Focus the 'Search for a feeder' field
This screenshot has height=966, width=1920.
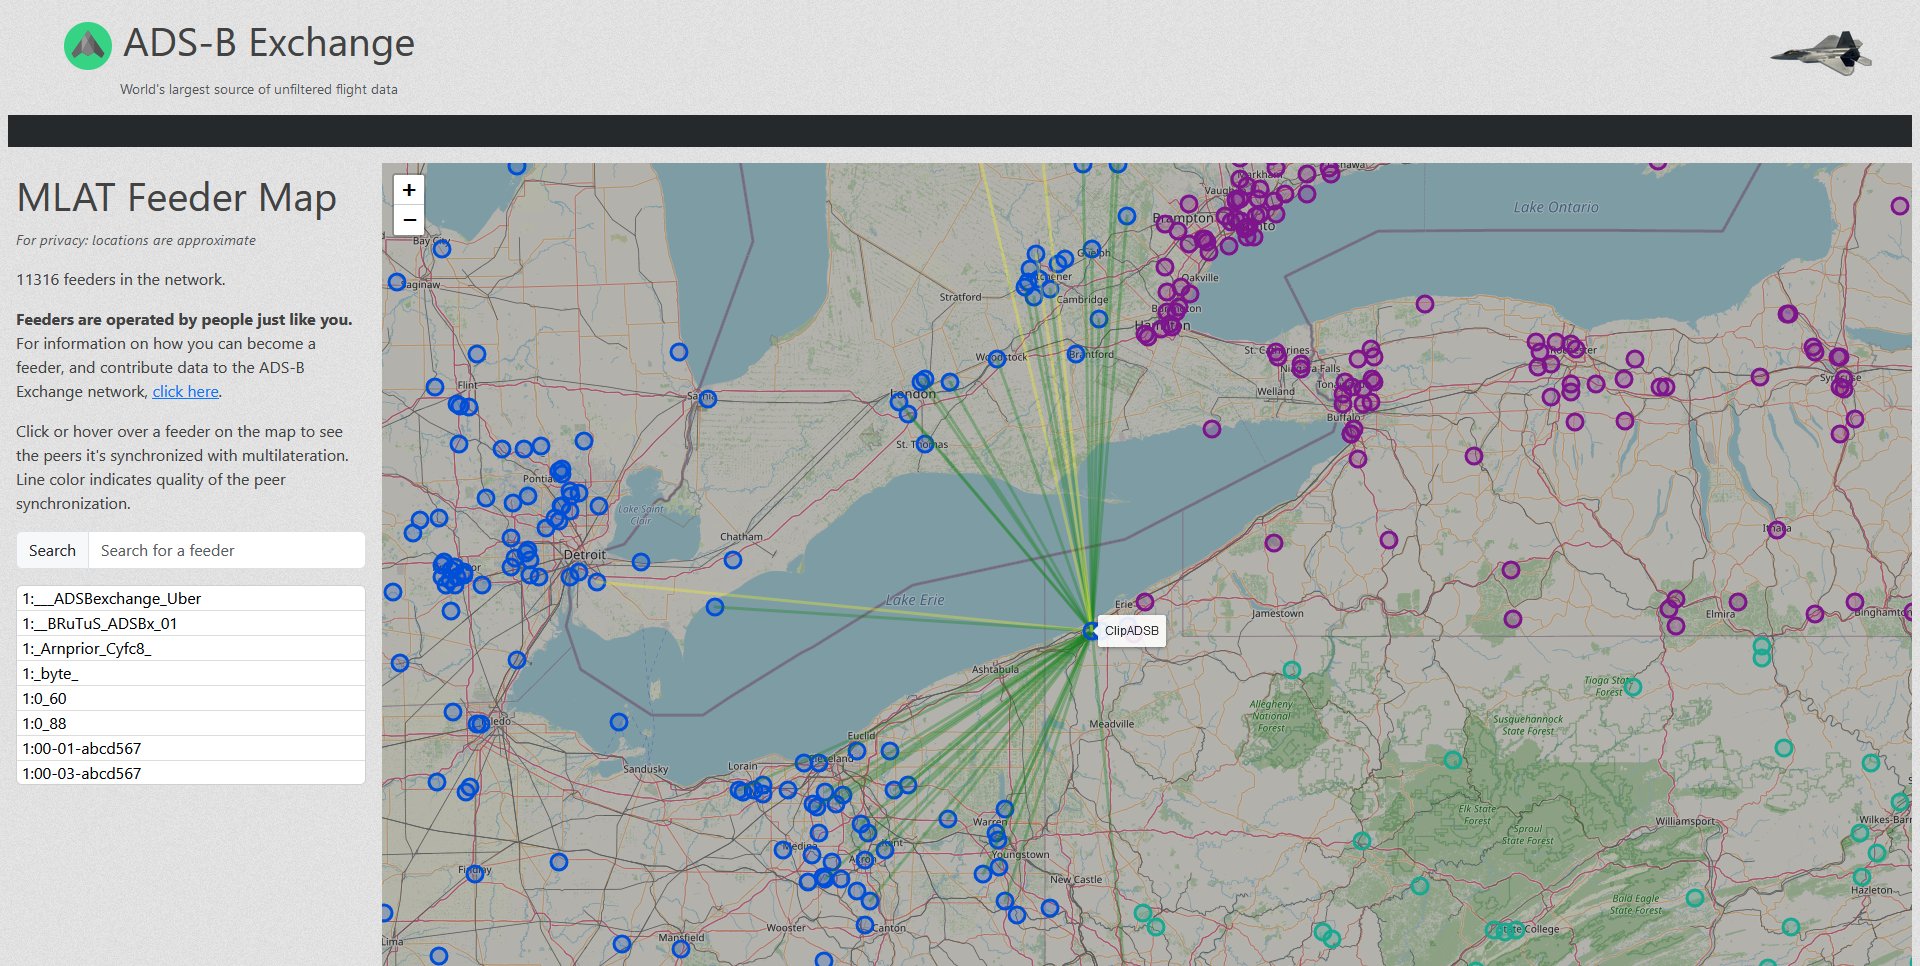coord(227,551)
